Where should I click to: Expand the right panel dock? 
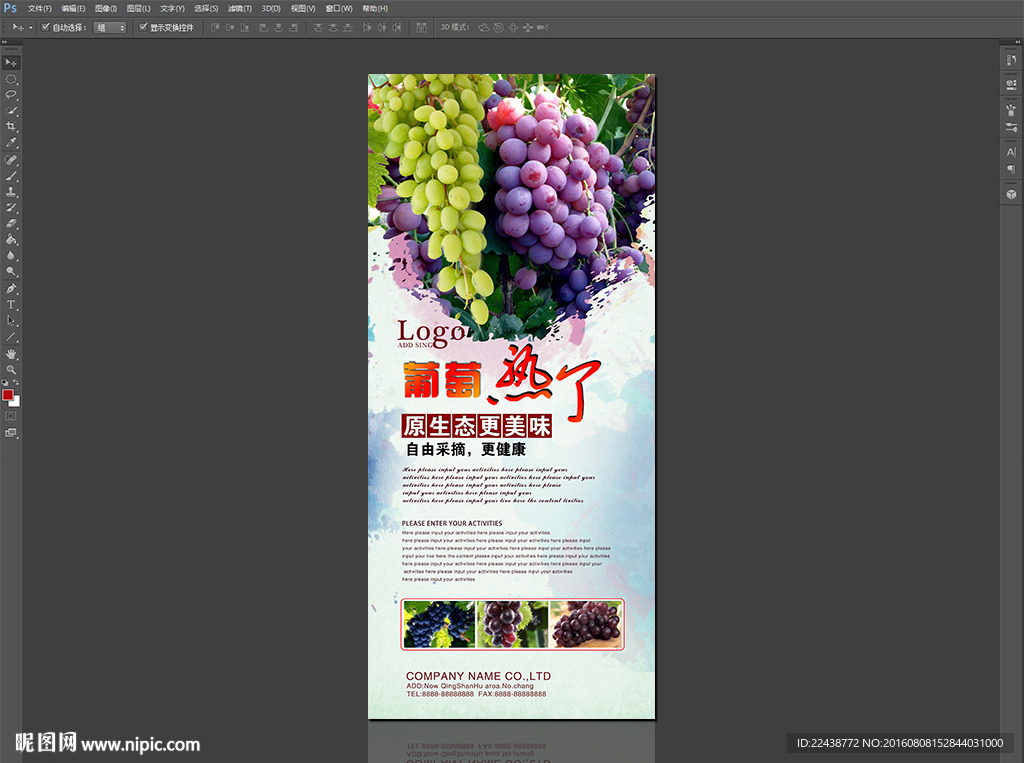[x=1017, y=42]
